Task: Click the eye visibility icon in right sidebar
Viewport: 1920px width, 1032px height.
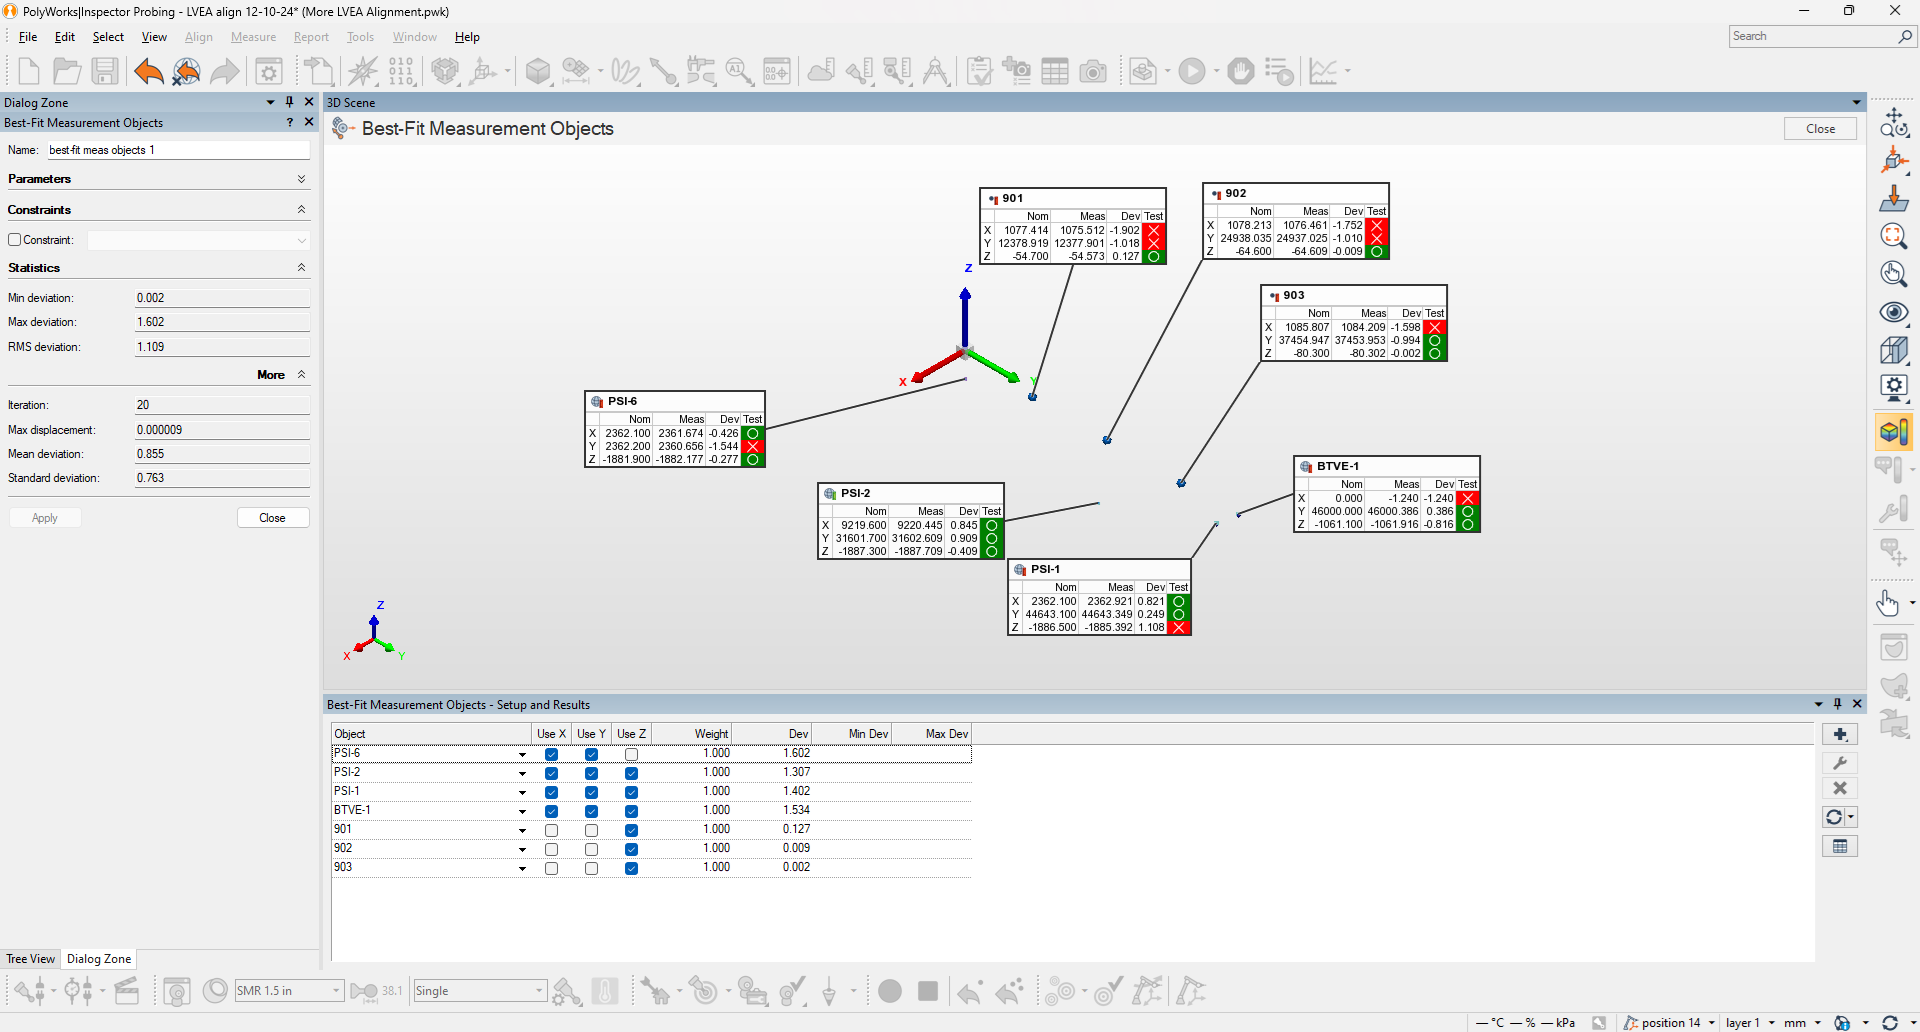Action: pos(1893,312)
